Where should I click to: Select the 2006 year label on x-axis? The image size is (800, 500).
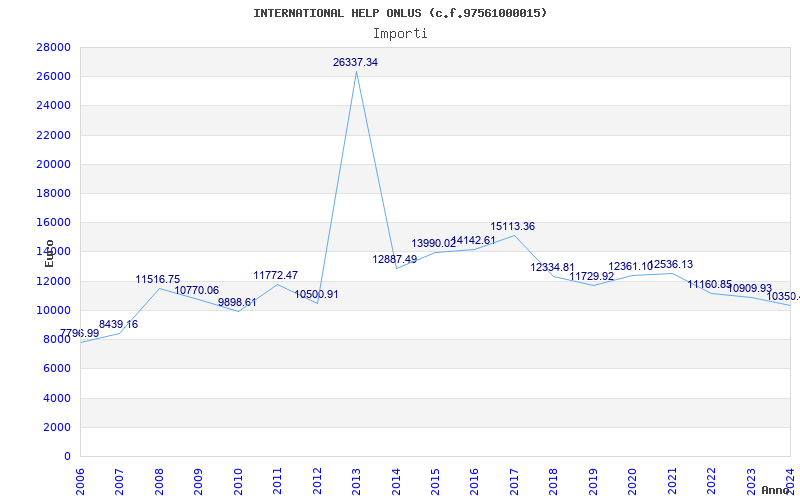pos(81,480)
